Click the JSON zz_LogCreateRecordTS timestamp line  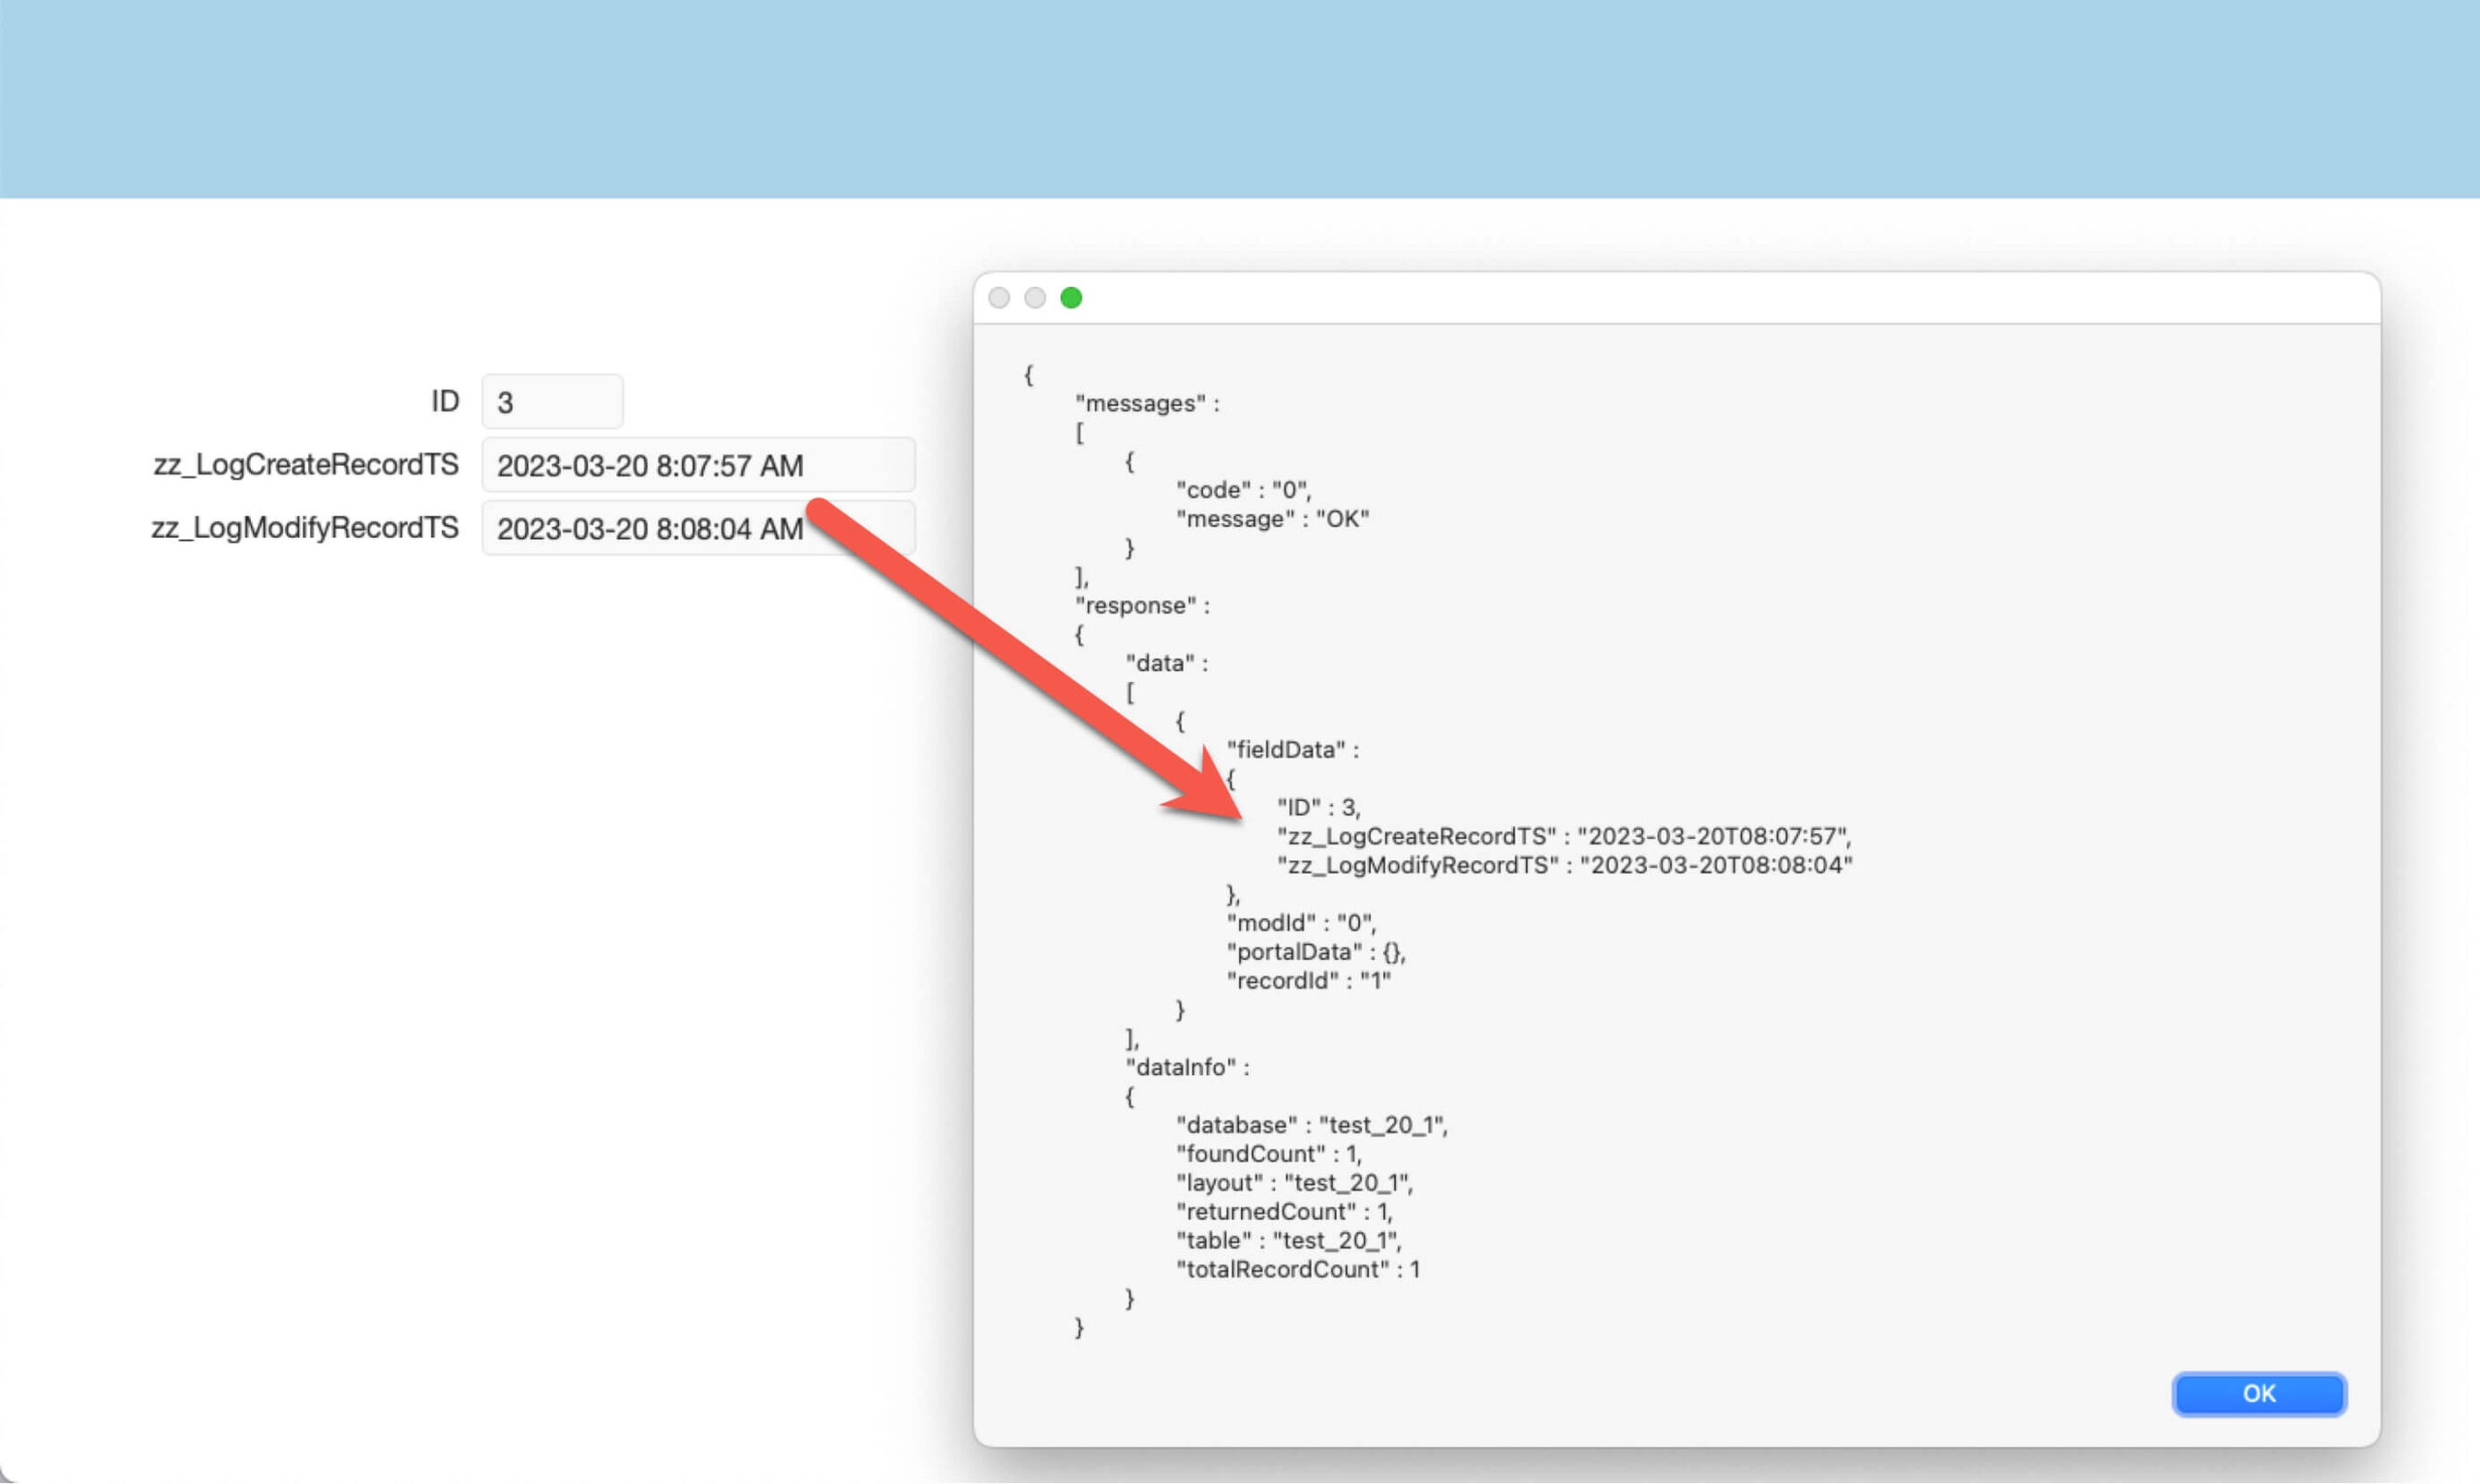click(x=1564, y=837)
